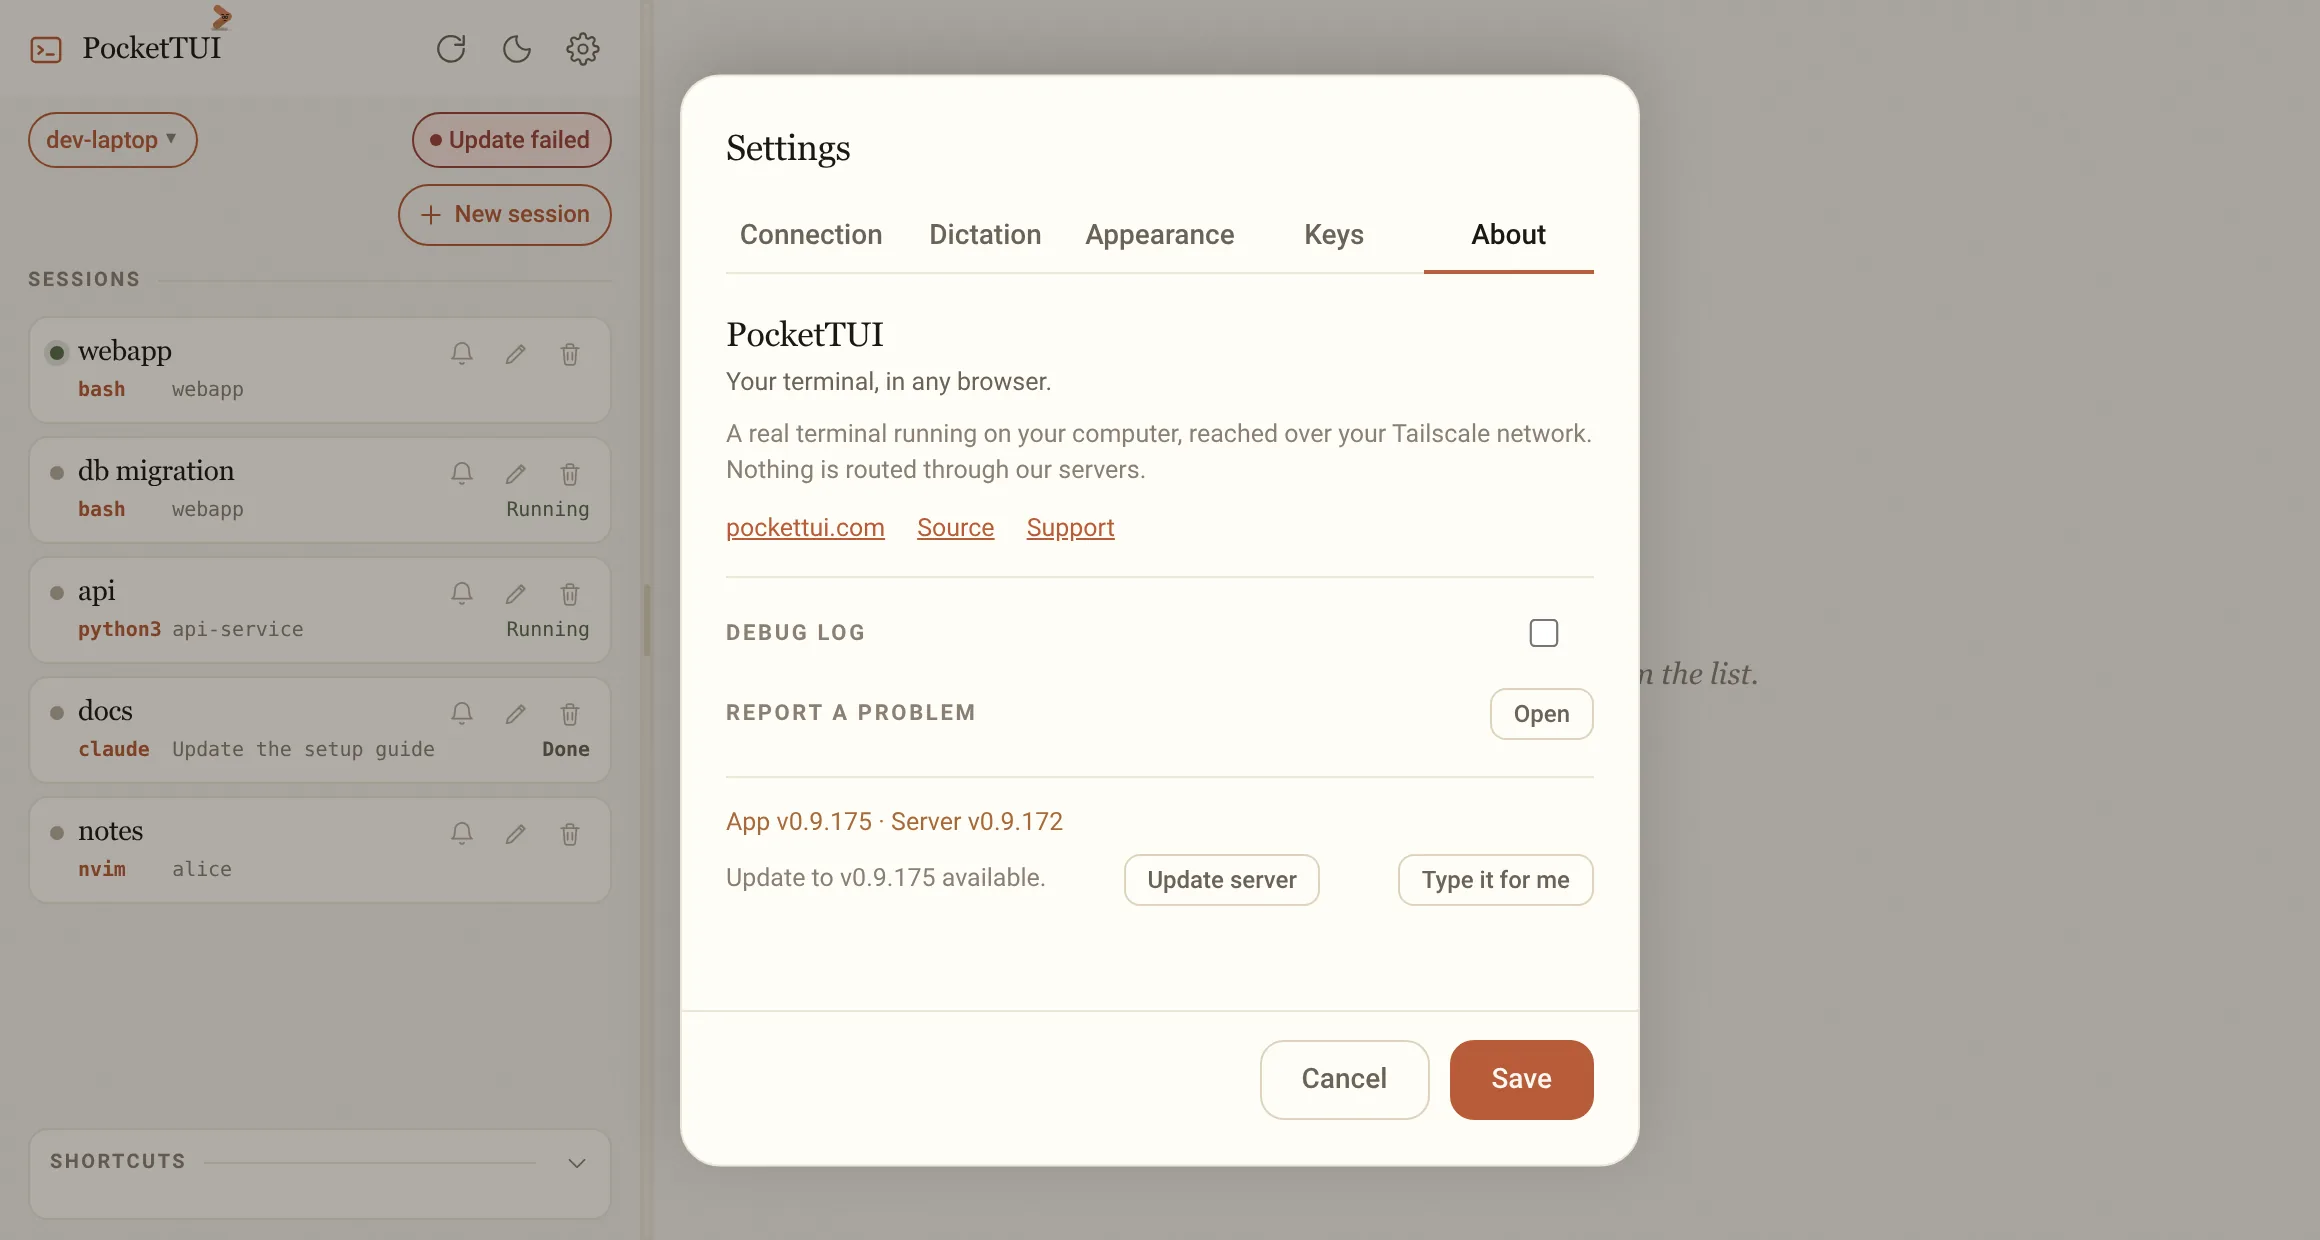Switch to the Connection tab
Image resolution: width=2320 pixels, height=1240 pixels.
[811, 234]
